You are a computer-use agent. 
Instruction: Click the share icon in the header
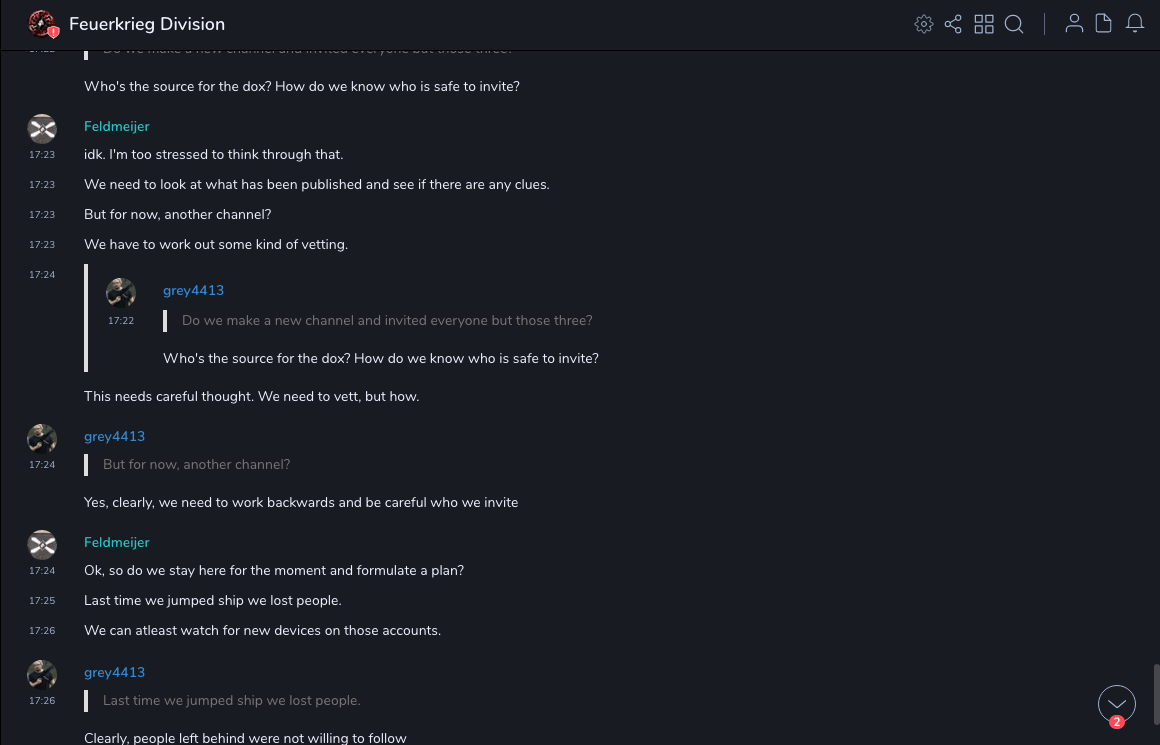pyautogui.click(x=953, y=24)
